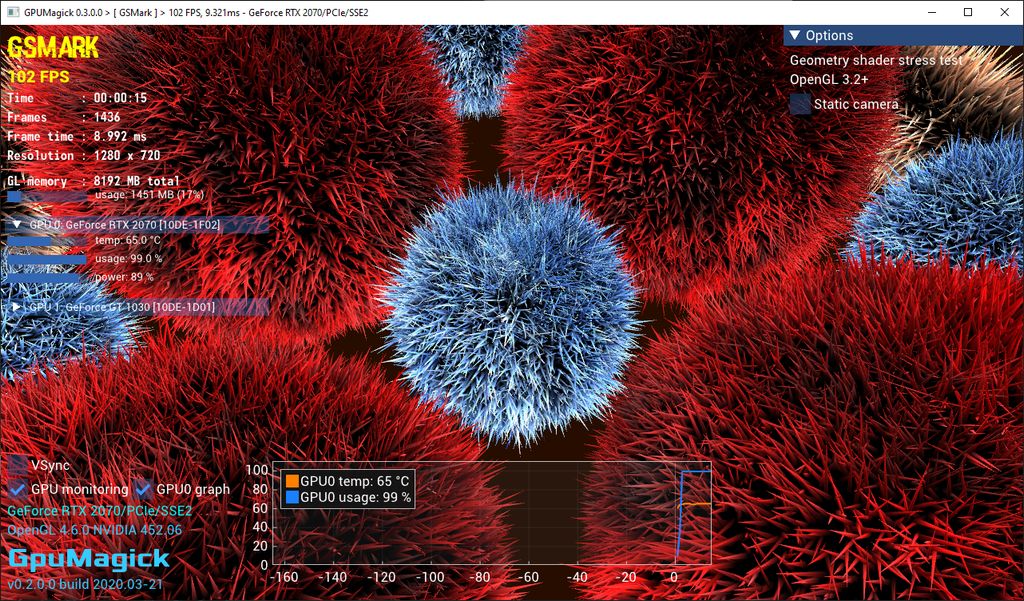Click the GPU 0 temp progress bar
1024x601 pixels.
(47, 241)
